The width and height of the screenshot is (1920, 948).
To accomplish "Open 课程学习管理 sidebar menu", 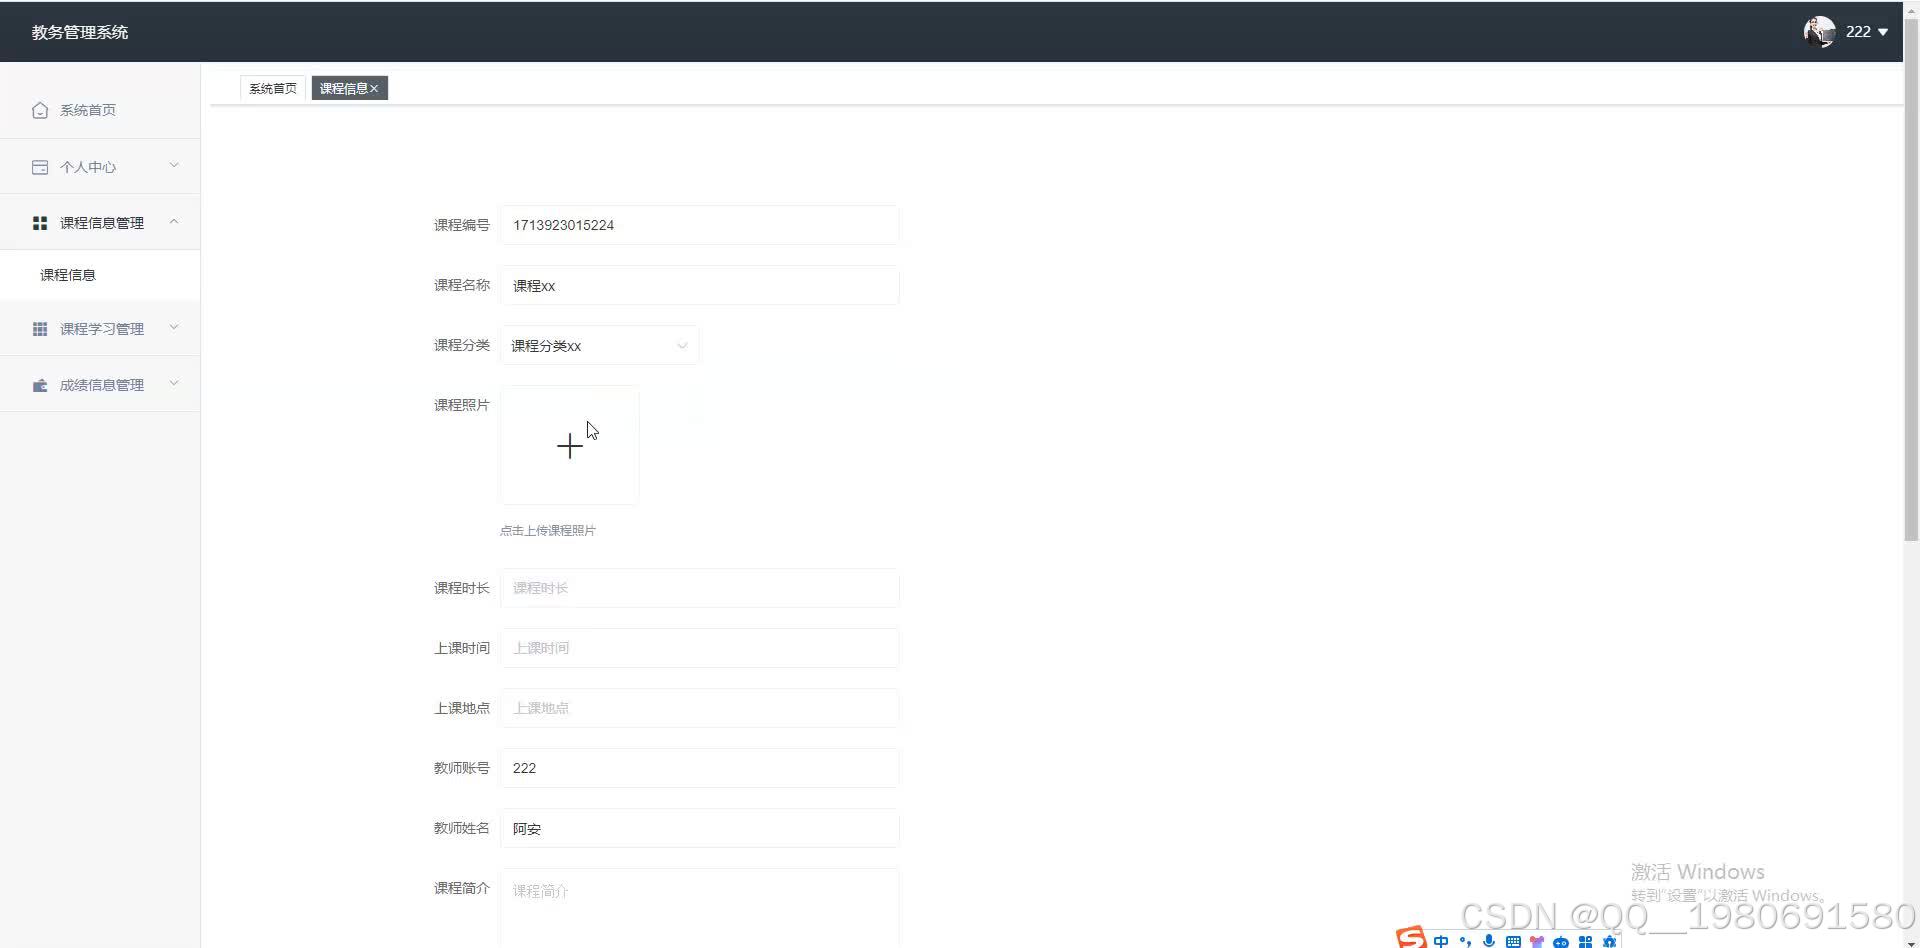I will (x=100, y=329).
